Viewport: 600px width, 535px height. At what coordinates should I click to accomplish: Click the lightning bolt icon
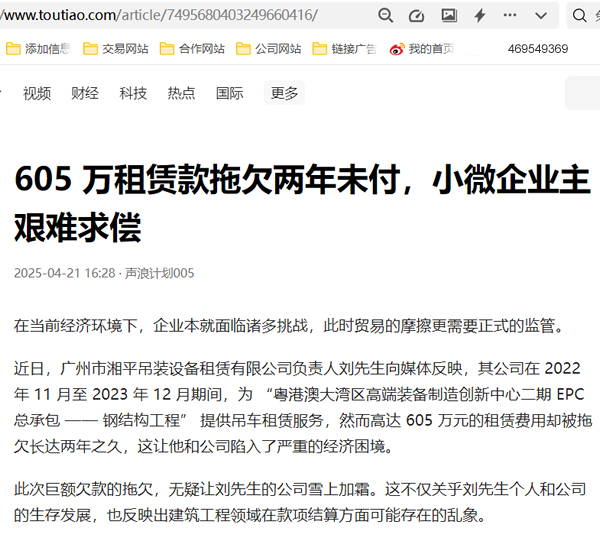coord(480,15)
